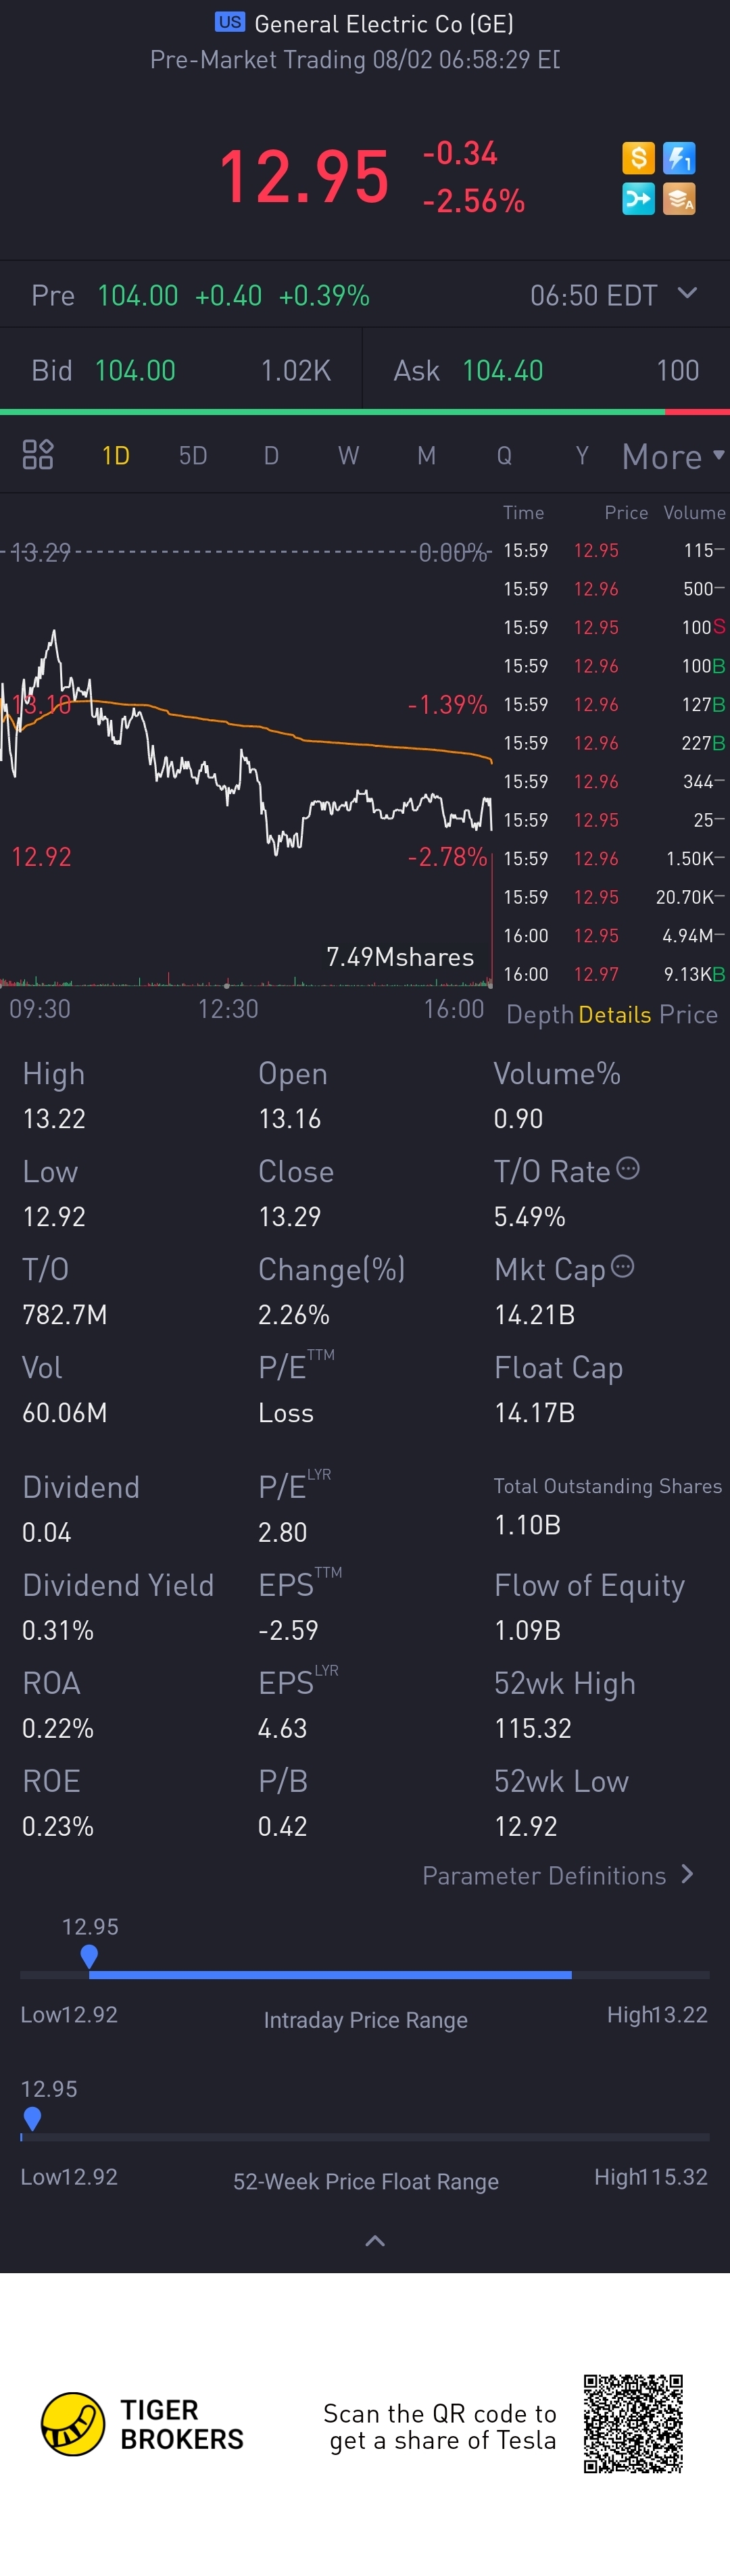
Task: Switch to the Depth view
Action: click(539, 1014)
